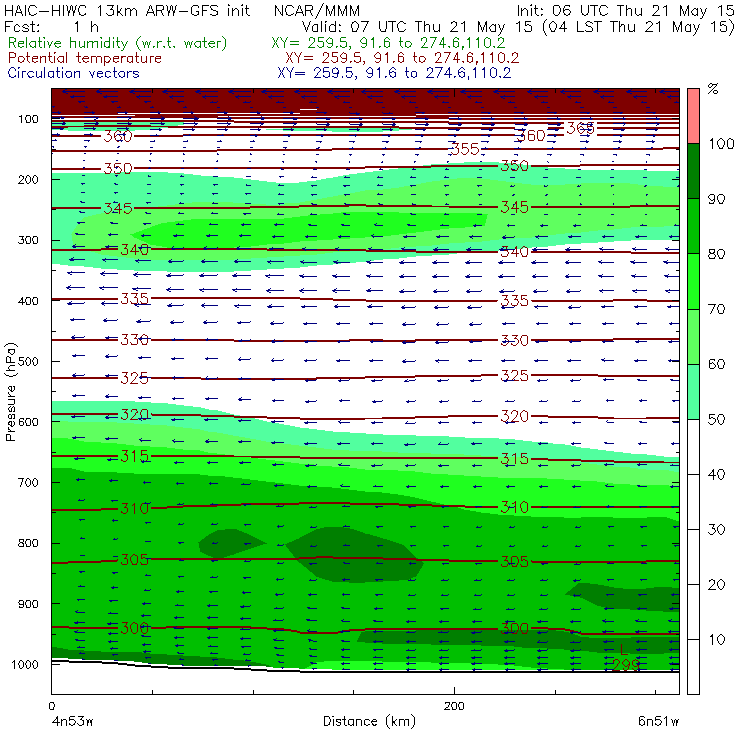Click the '100' pressure axis tick label

pyautogui.click(x=28, y=119)
